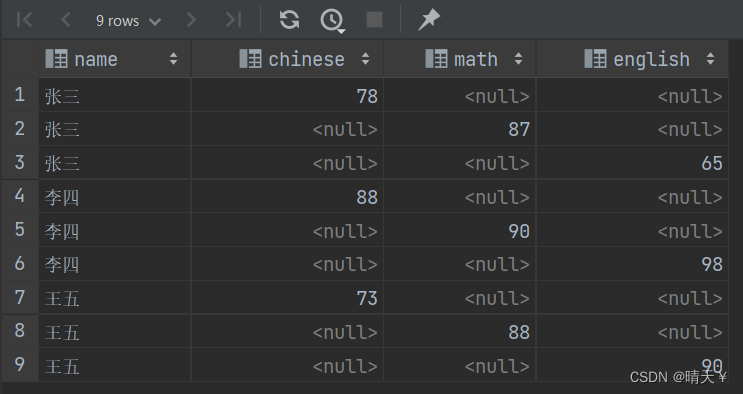Sort by chinese column arrows
The width and height of the screenshot is (743, 394).
coord(365,59)
